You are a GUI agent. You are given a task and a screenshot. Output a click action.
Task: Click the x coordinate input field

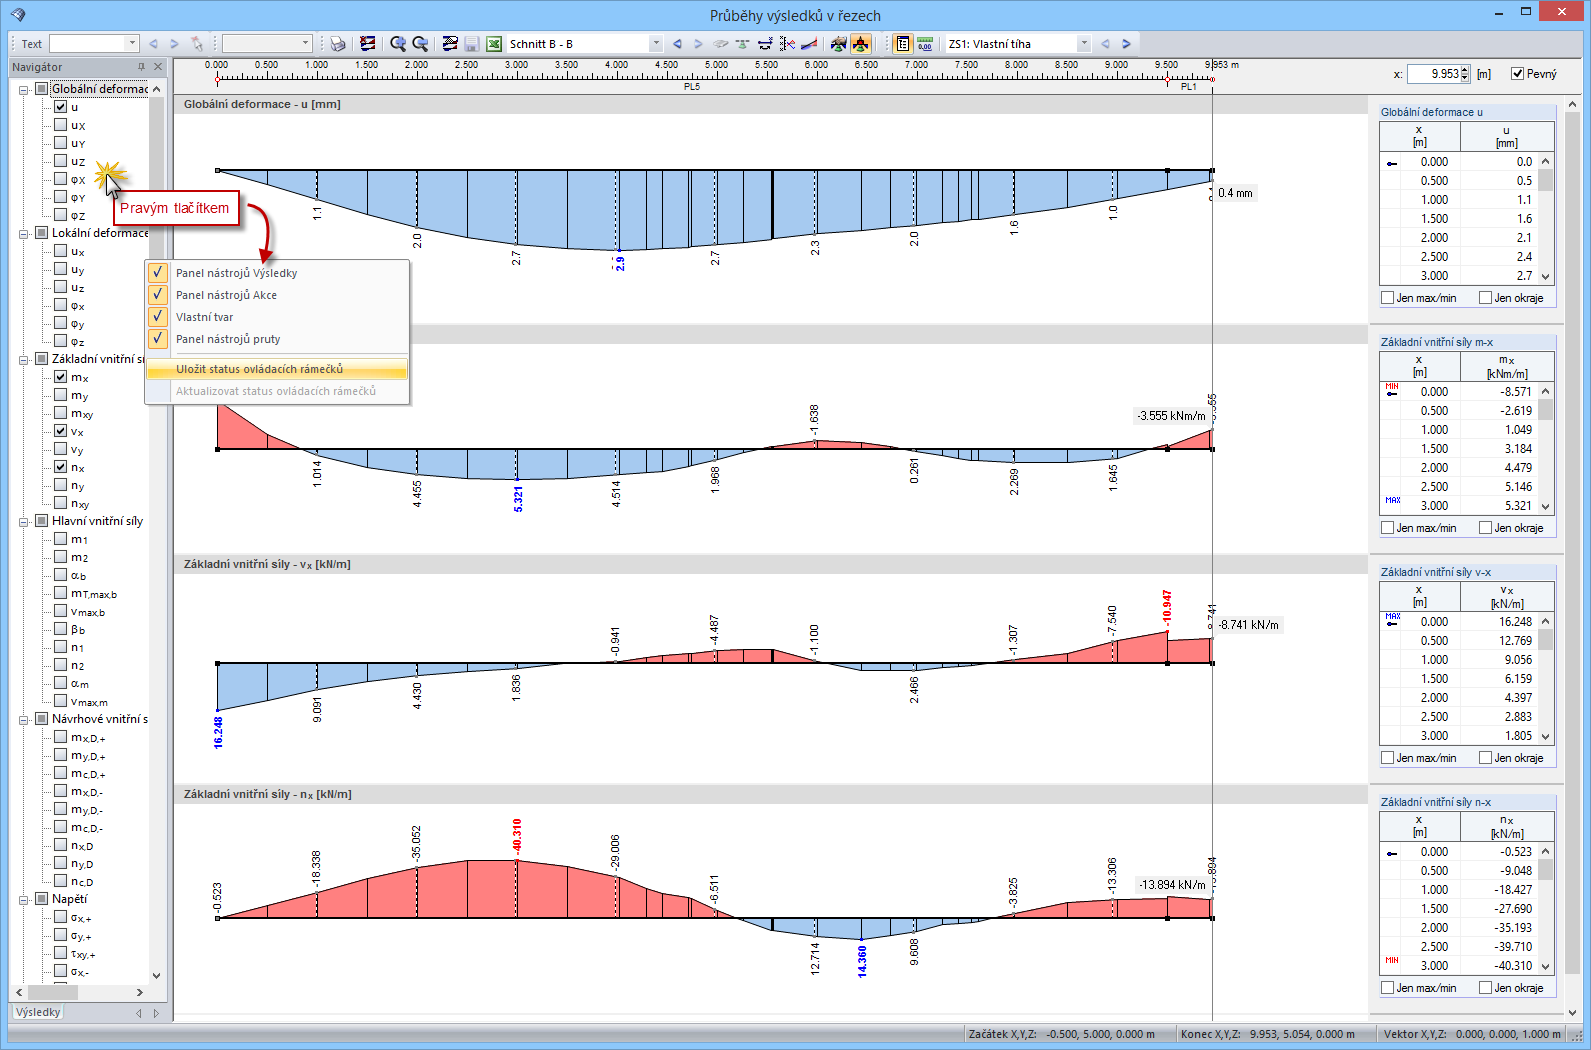1434,74
